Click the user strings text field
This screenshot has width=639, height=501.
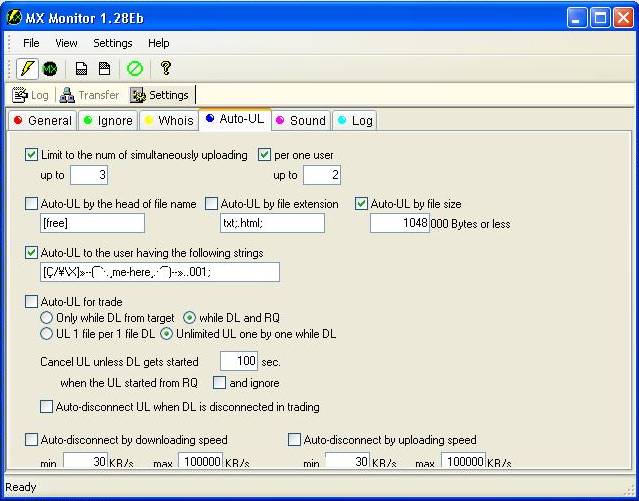(160, 272)
